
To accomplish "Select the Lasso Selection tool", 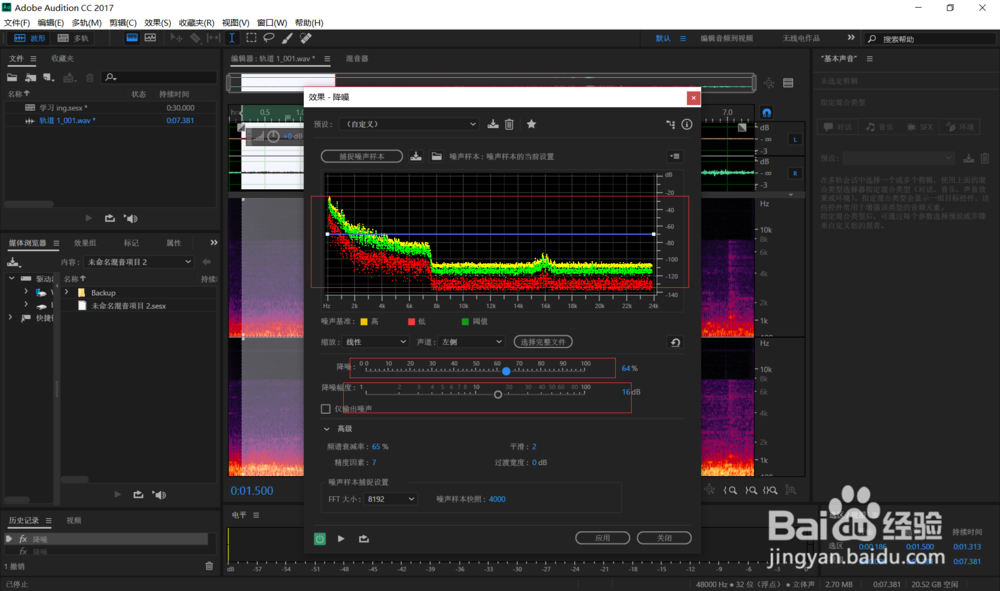I will coord(269,38).
